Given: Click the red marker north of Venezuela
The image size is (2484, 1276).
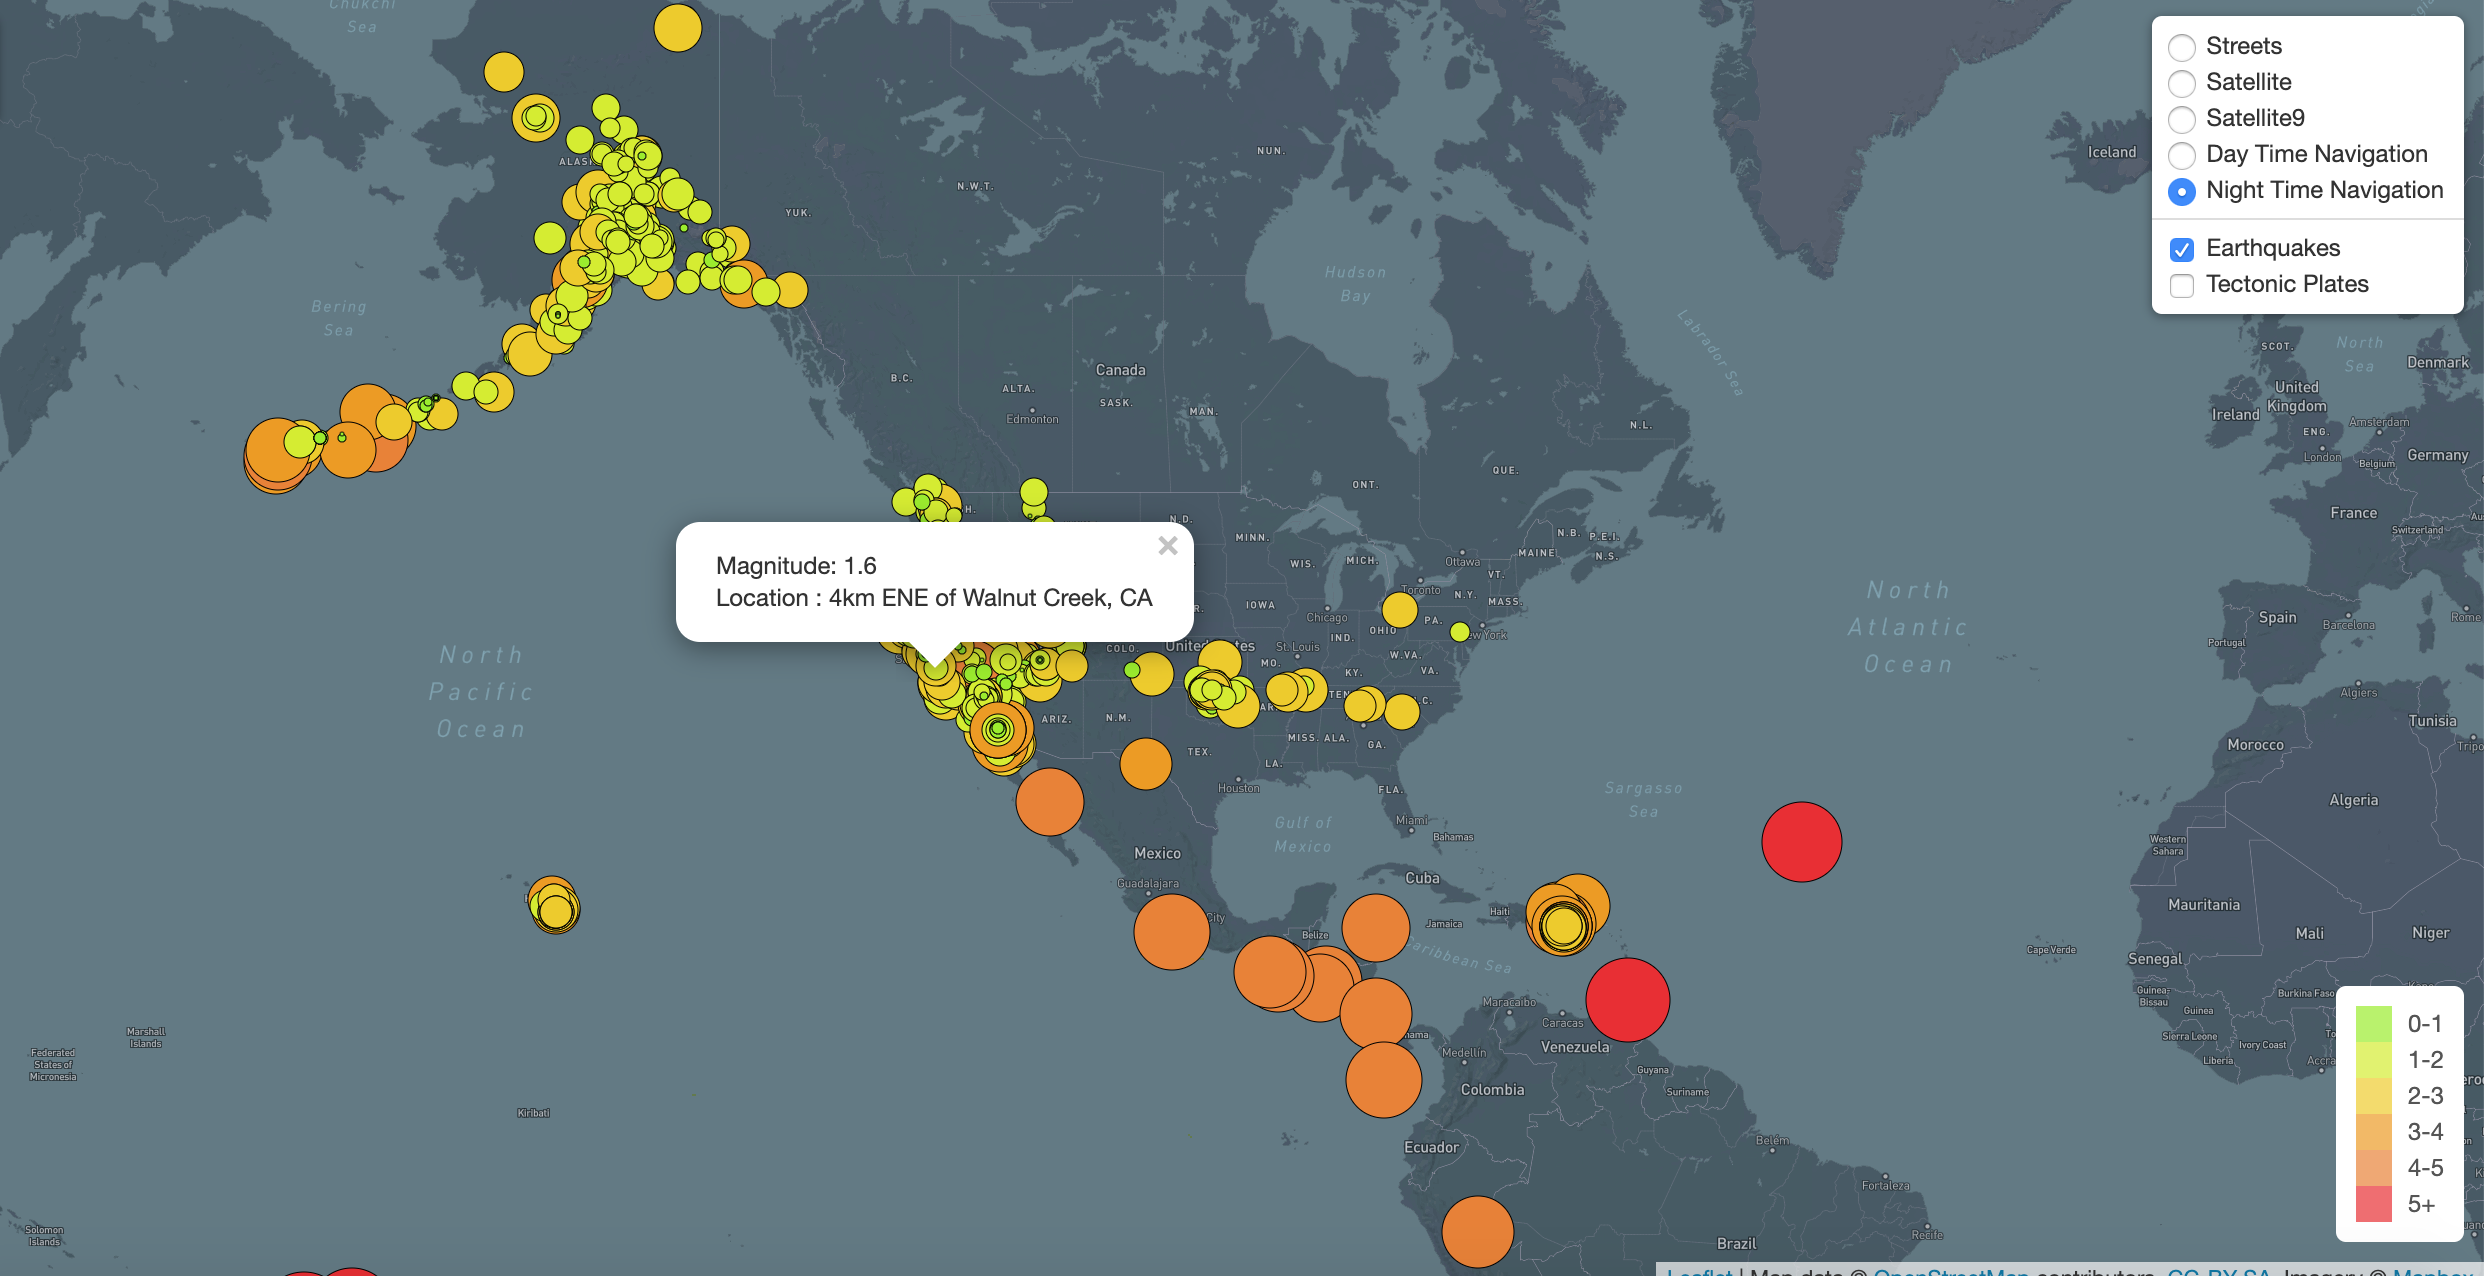Looking at the screenshot, I should [x=1627, y=1000].
